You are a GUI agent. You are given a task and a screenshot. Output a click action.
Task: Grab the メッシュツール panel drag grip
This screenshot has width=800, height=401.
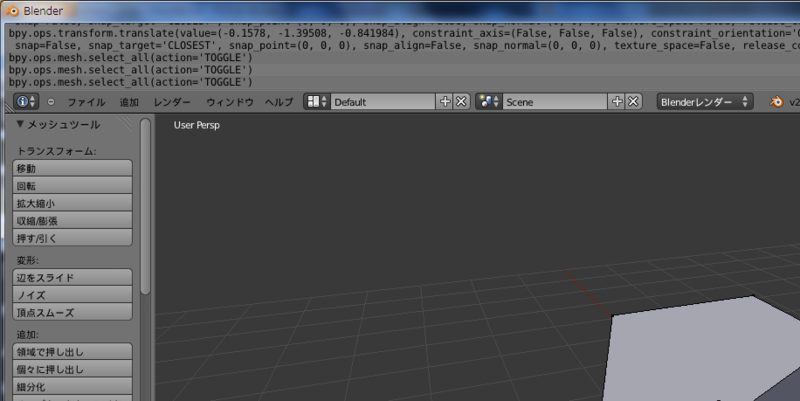124,123
